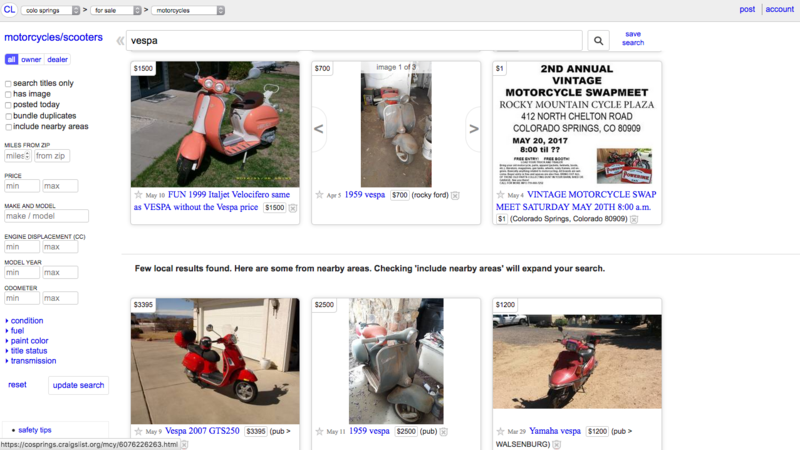Star the Vespa 2007 GTS250 listing
800x450 pixels.
point(138,431)
